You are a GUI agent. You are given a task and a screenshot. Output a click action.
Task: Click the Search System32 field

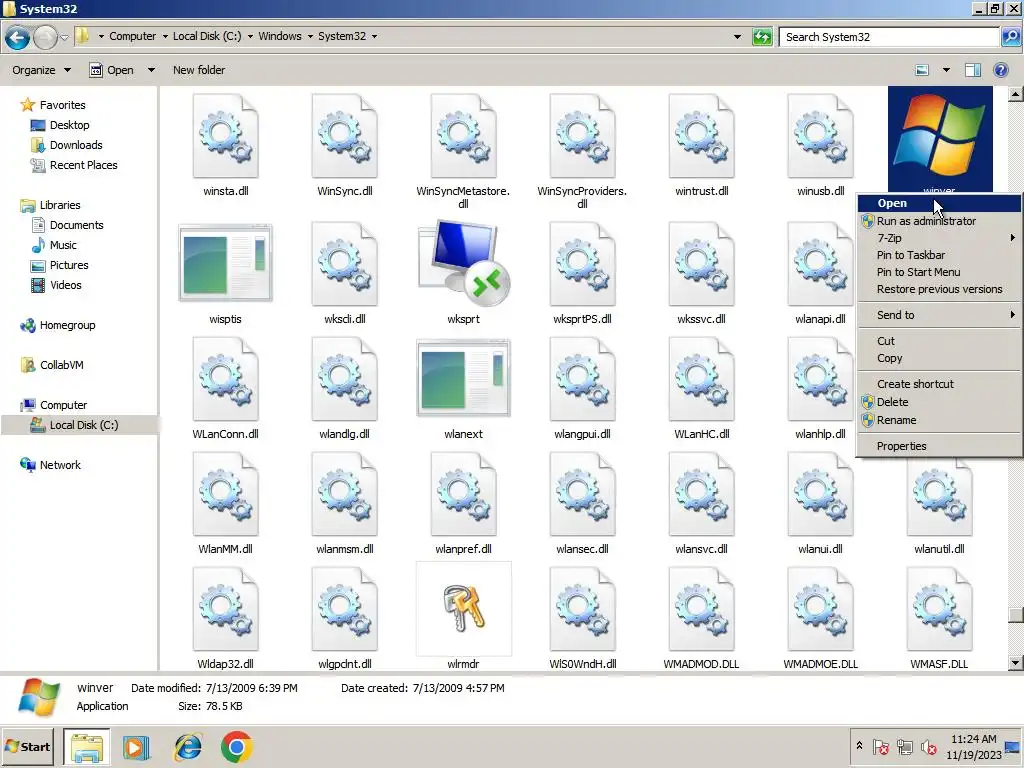click(x=889, y=37)
